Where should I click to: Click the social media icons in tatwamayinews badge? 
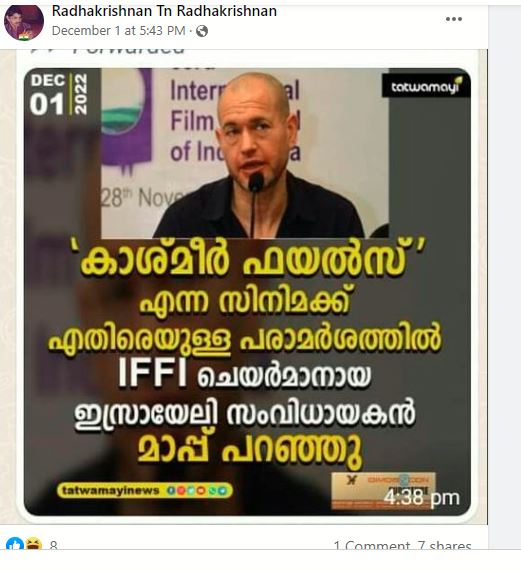click(x=197, y=490)
